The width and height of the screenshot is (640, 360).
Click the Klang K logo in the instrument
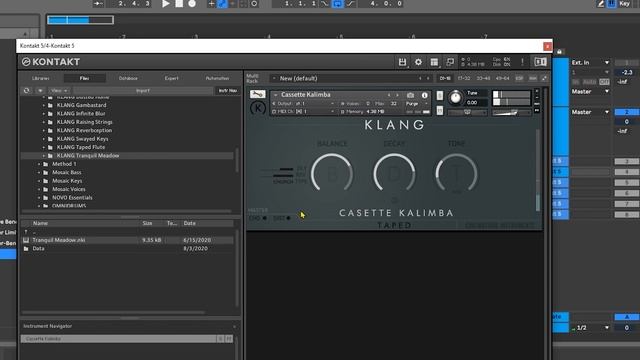(258, 109)
